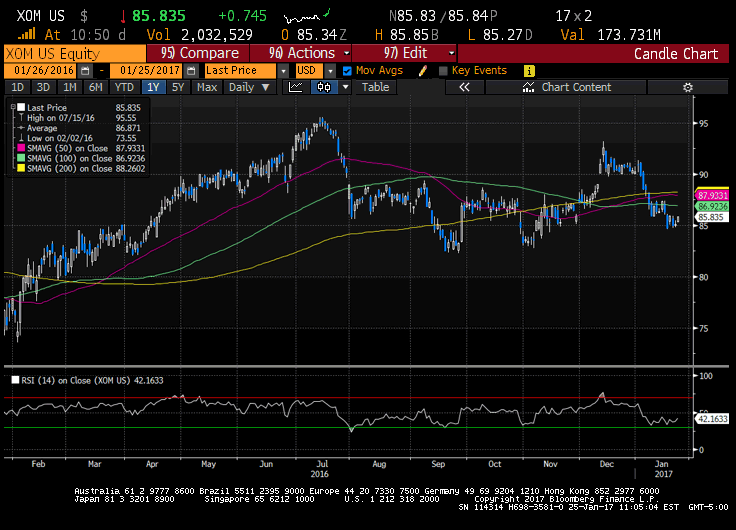Image resolution: width=736 pixels, height=530 pixels.
Task: Collapse panel with double-chevron icon
Action: [464, 87]
